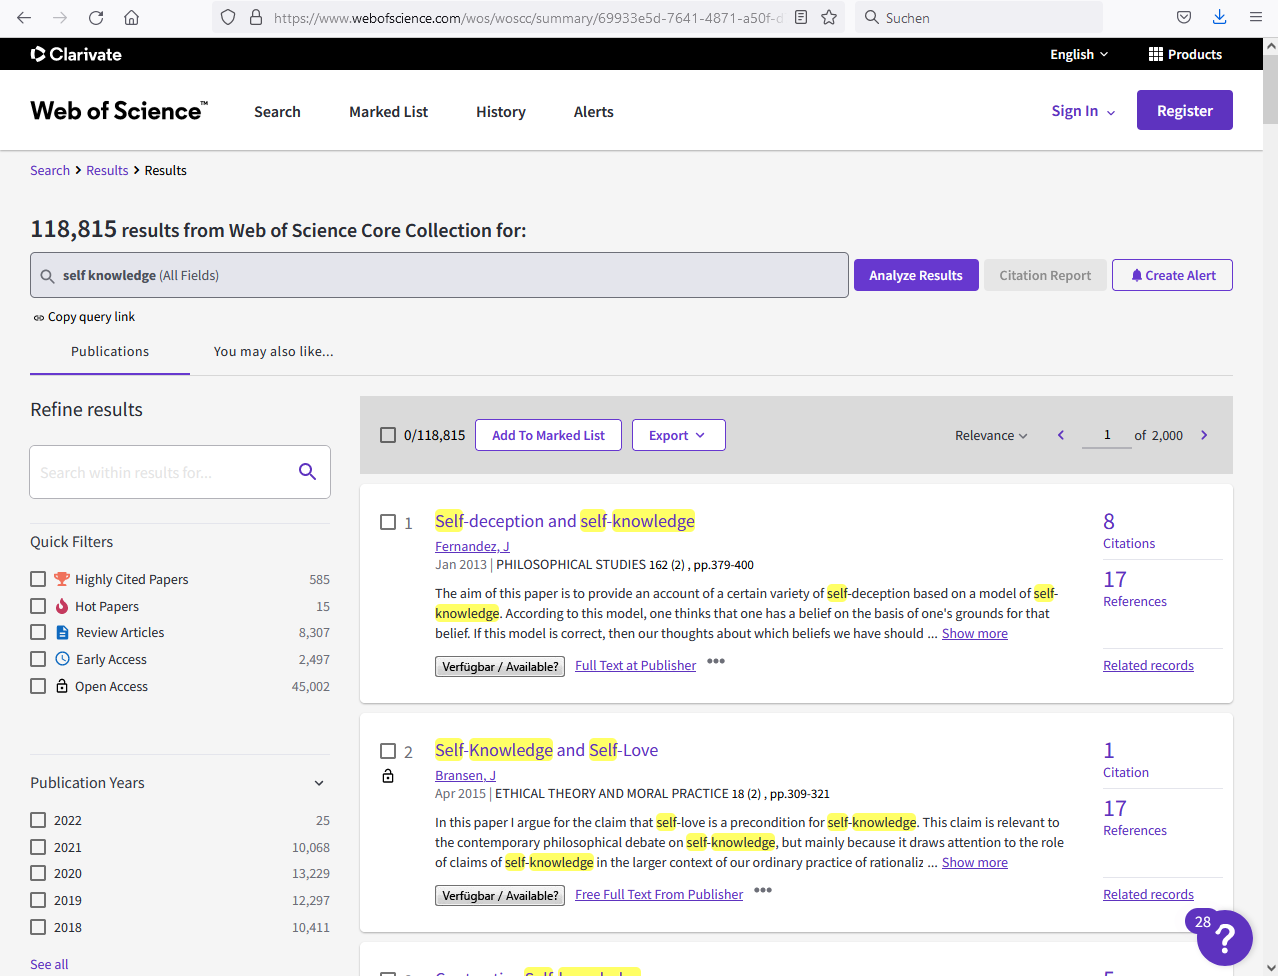Open tracking protection shield info

pos(228,17)
